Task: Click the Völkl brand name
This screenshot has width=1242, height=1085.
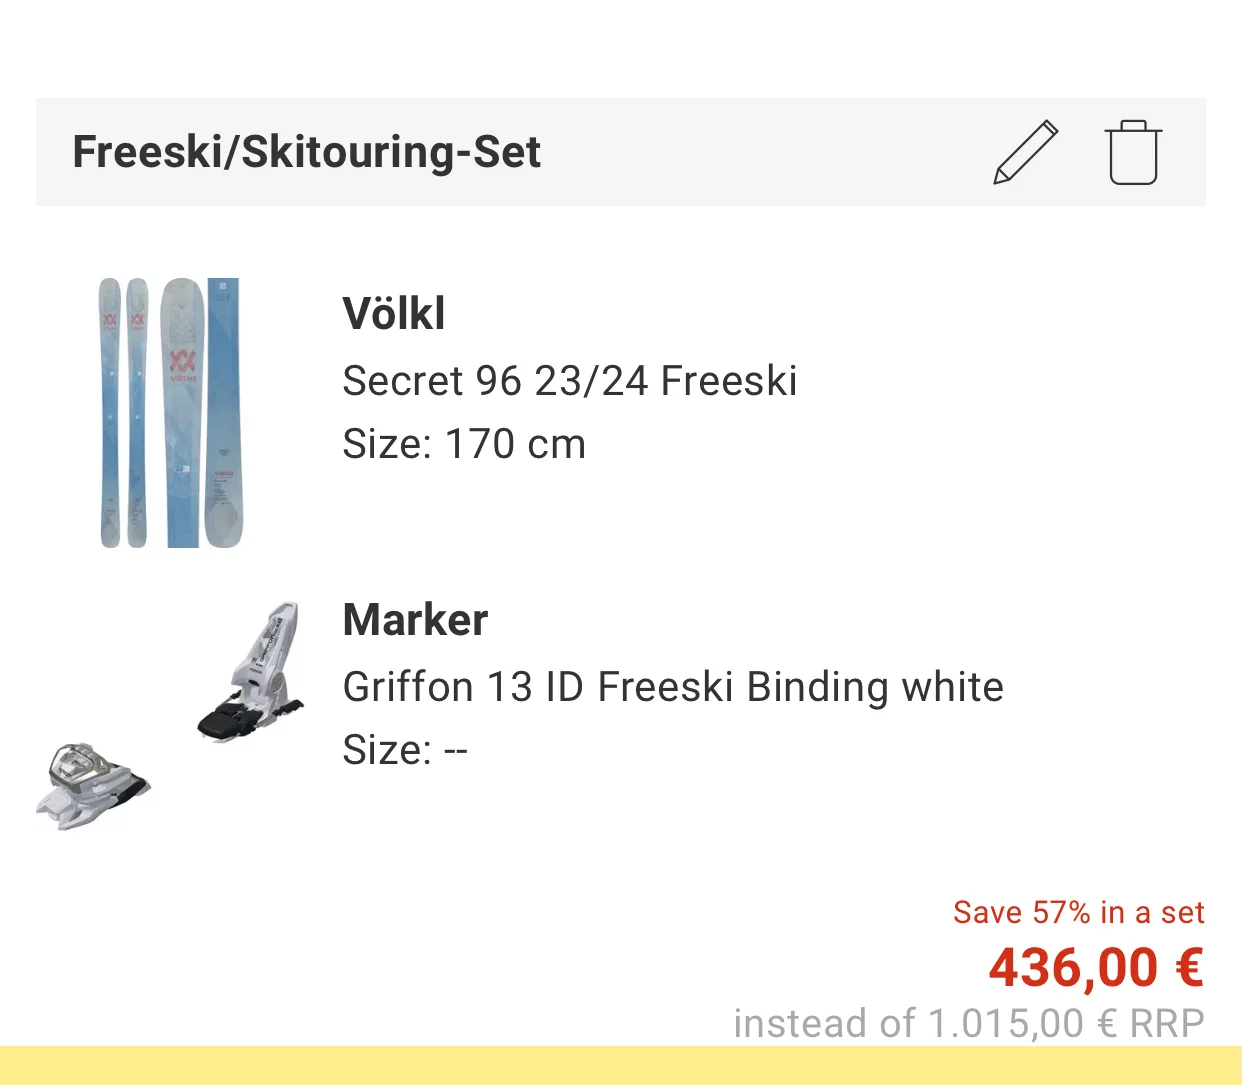Action: click(x=393, y=314)
